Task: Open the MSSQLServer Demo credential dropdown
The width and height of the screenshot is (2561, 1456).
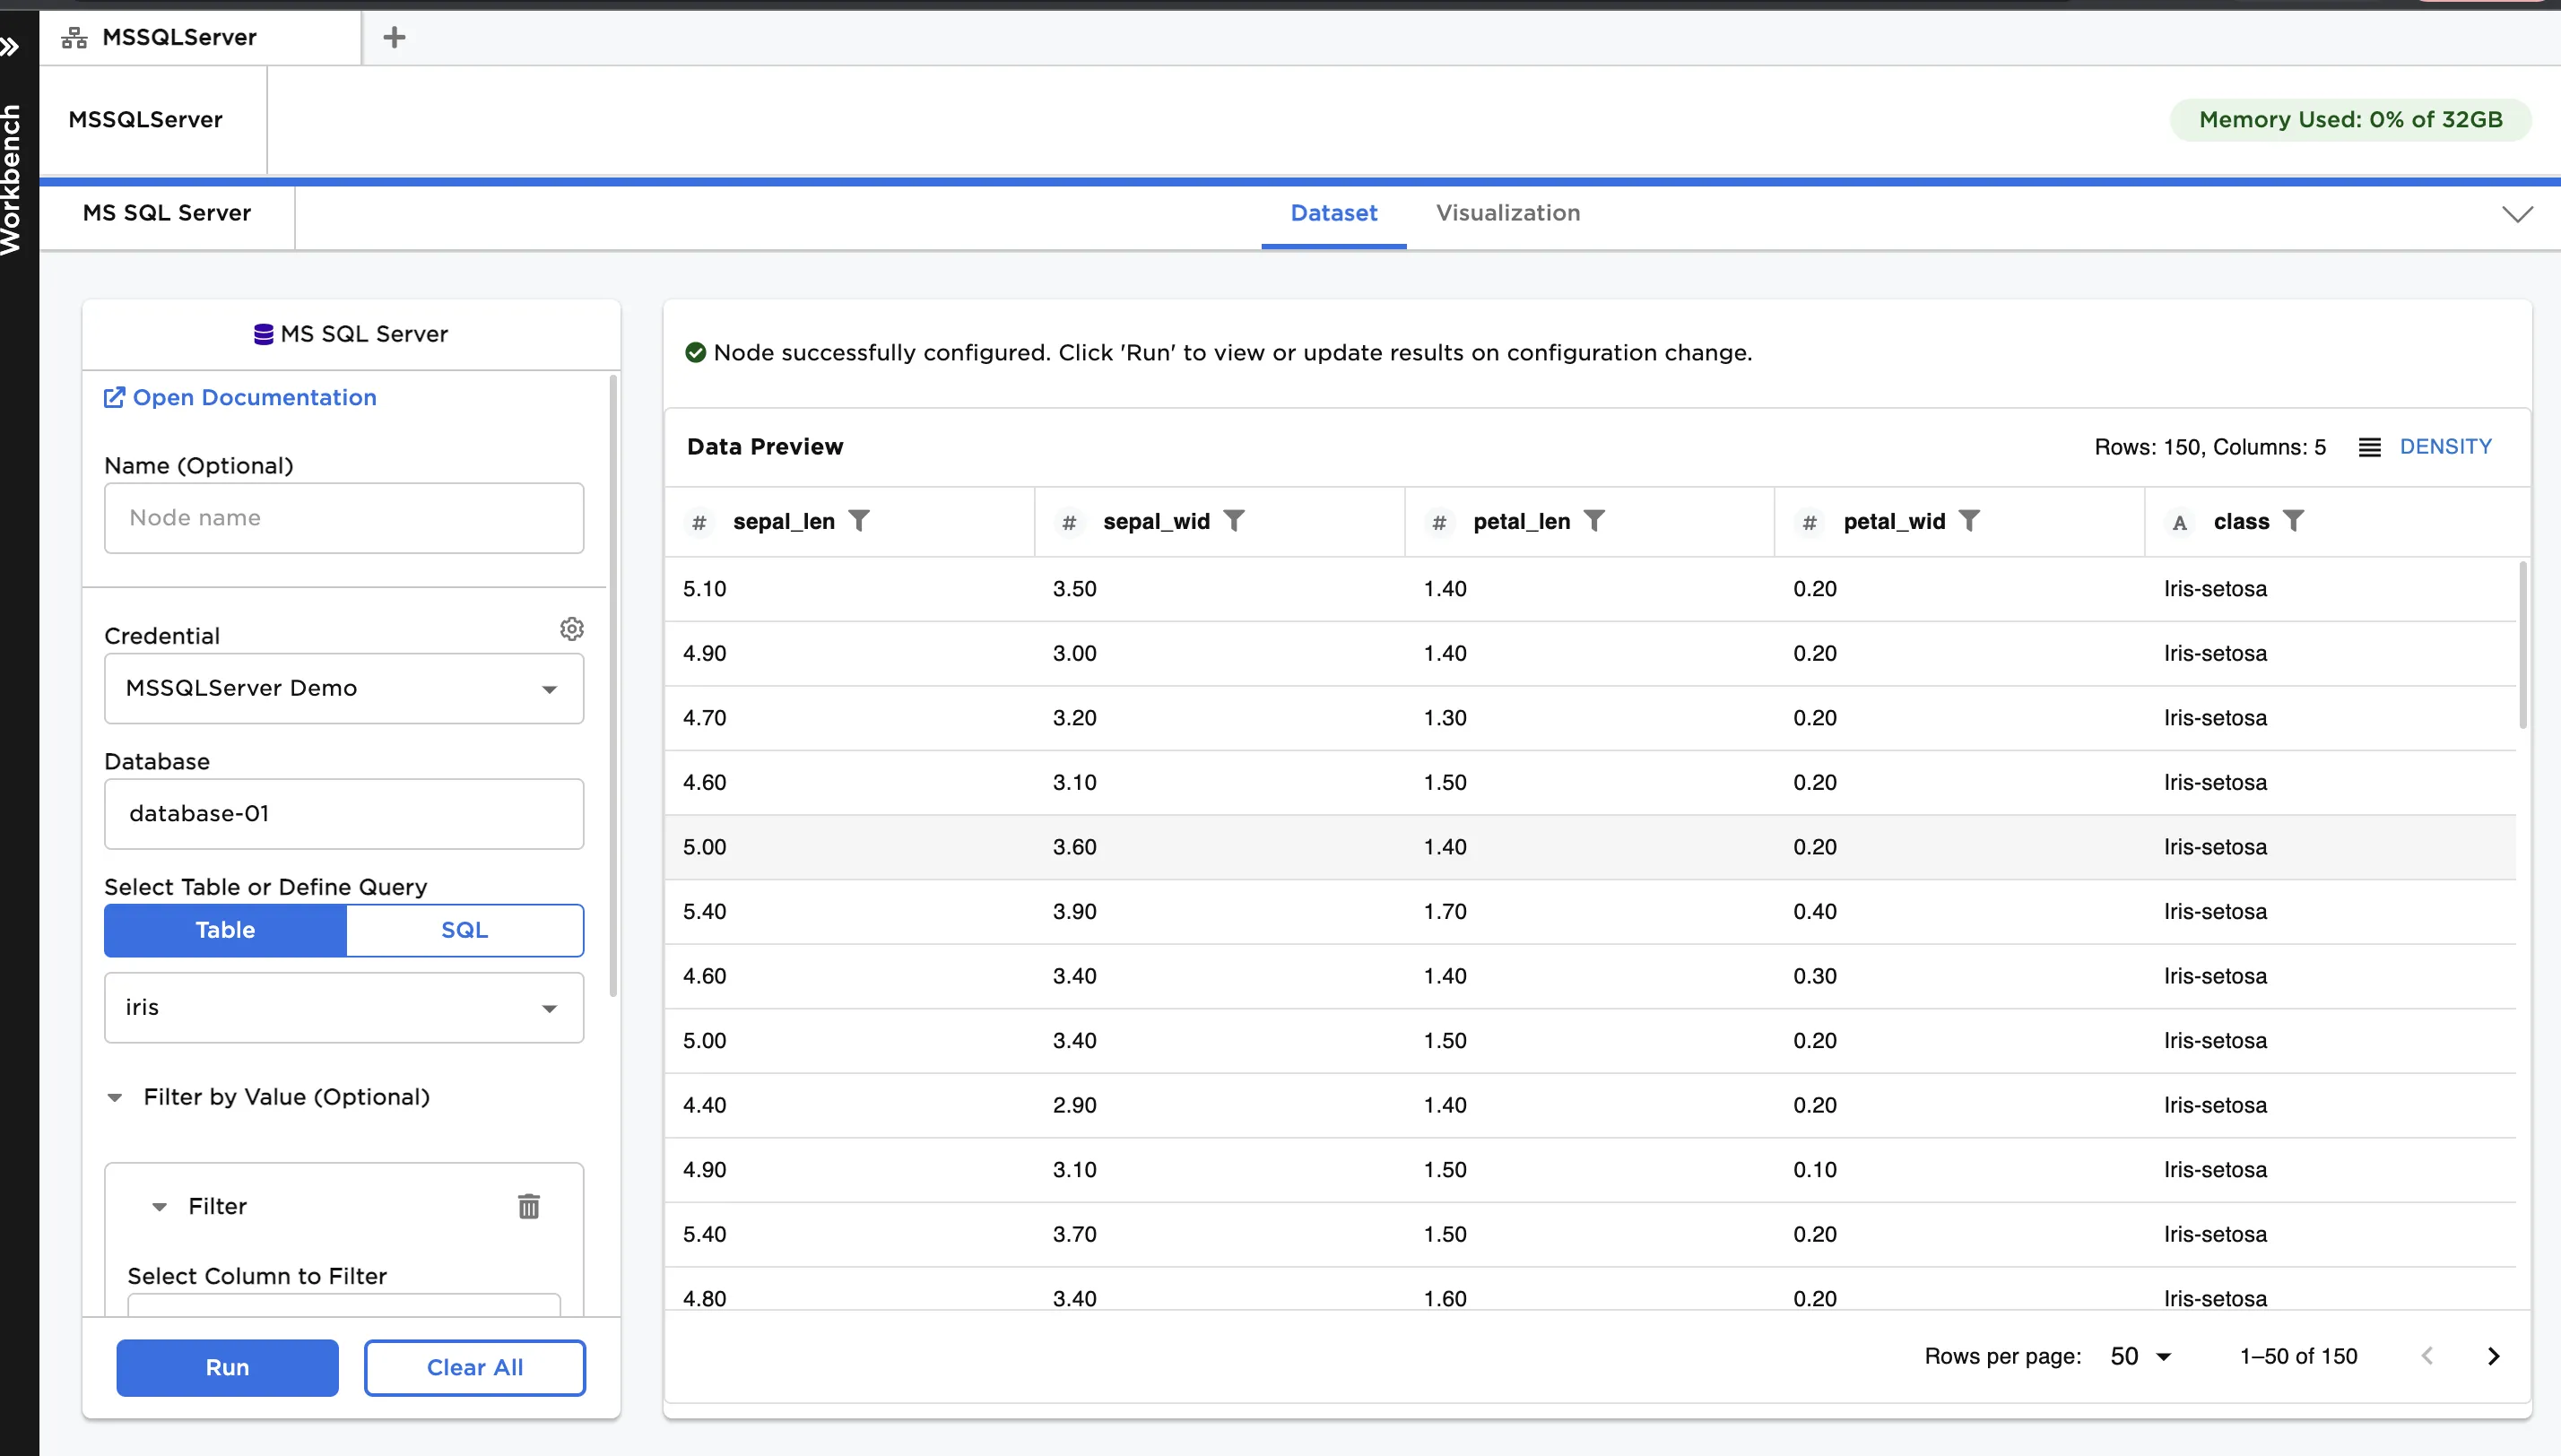Action: 343,688
